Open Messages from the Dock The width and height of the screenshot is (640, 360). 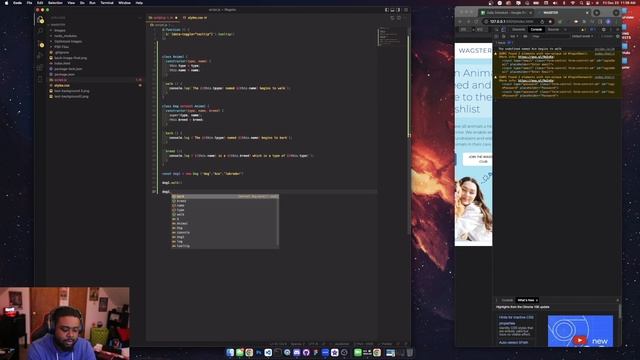[240, 353]
